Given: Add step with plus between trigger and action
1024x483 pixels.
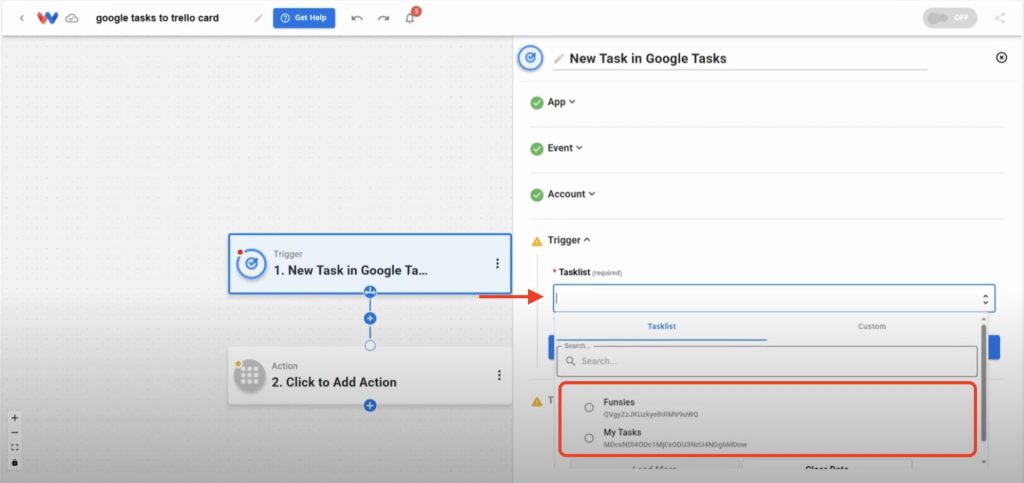Looking at the screenshot, I should 370,319.
